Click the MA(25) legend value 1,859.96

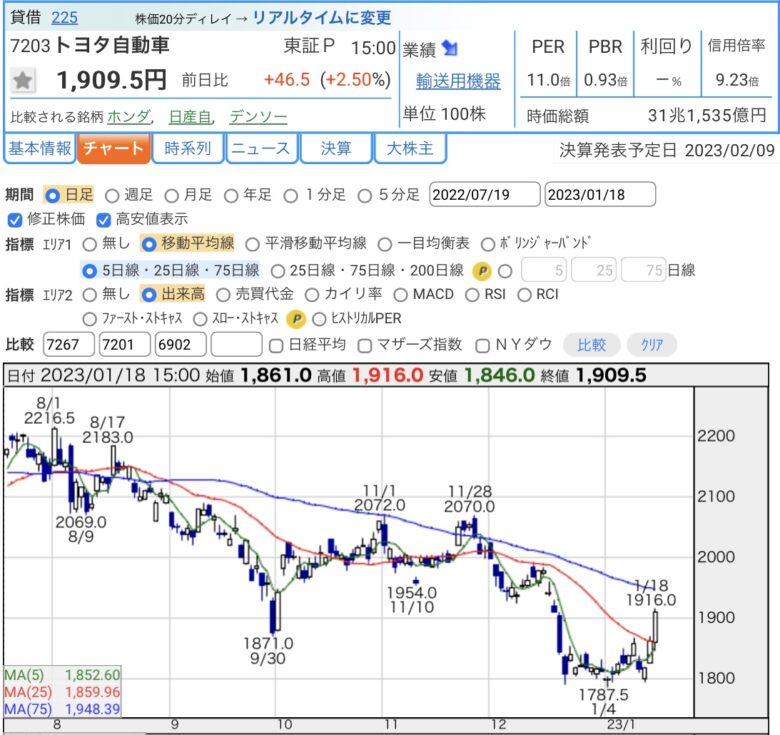93,692
